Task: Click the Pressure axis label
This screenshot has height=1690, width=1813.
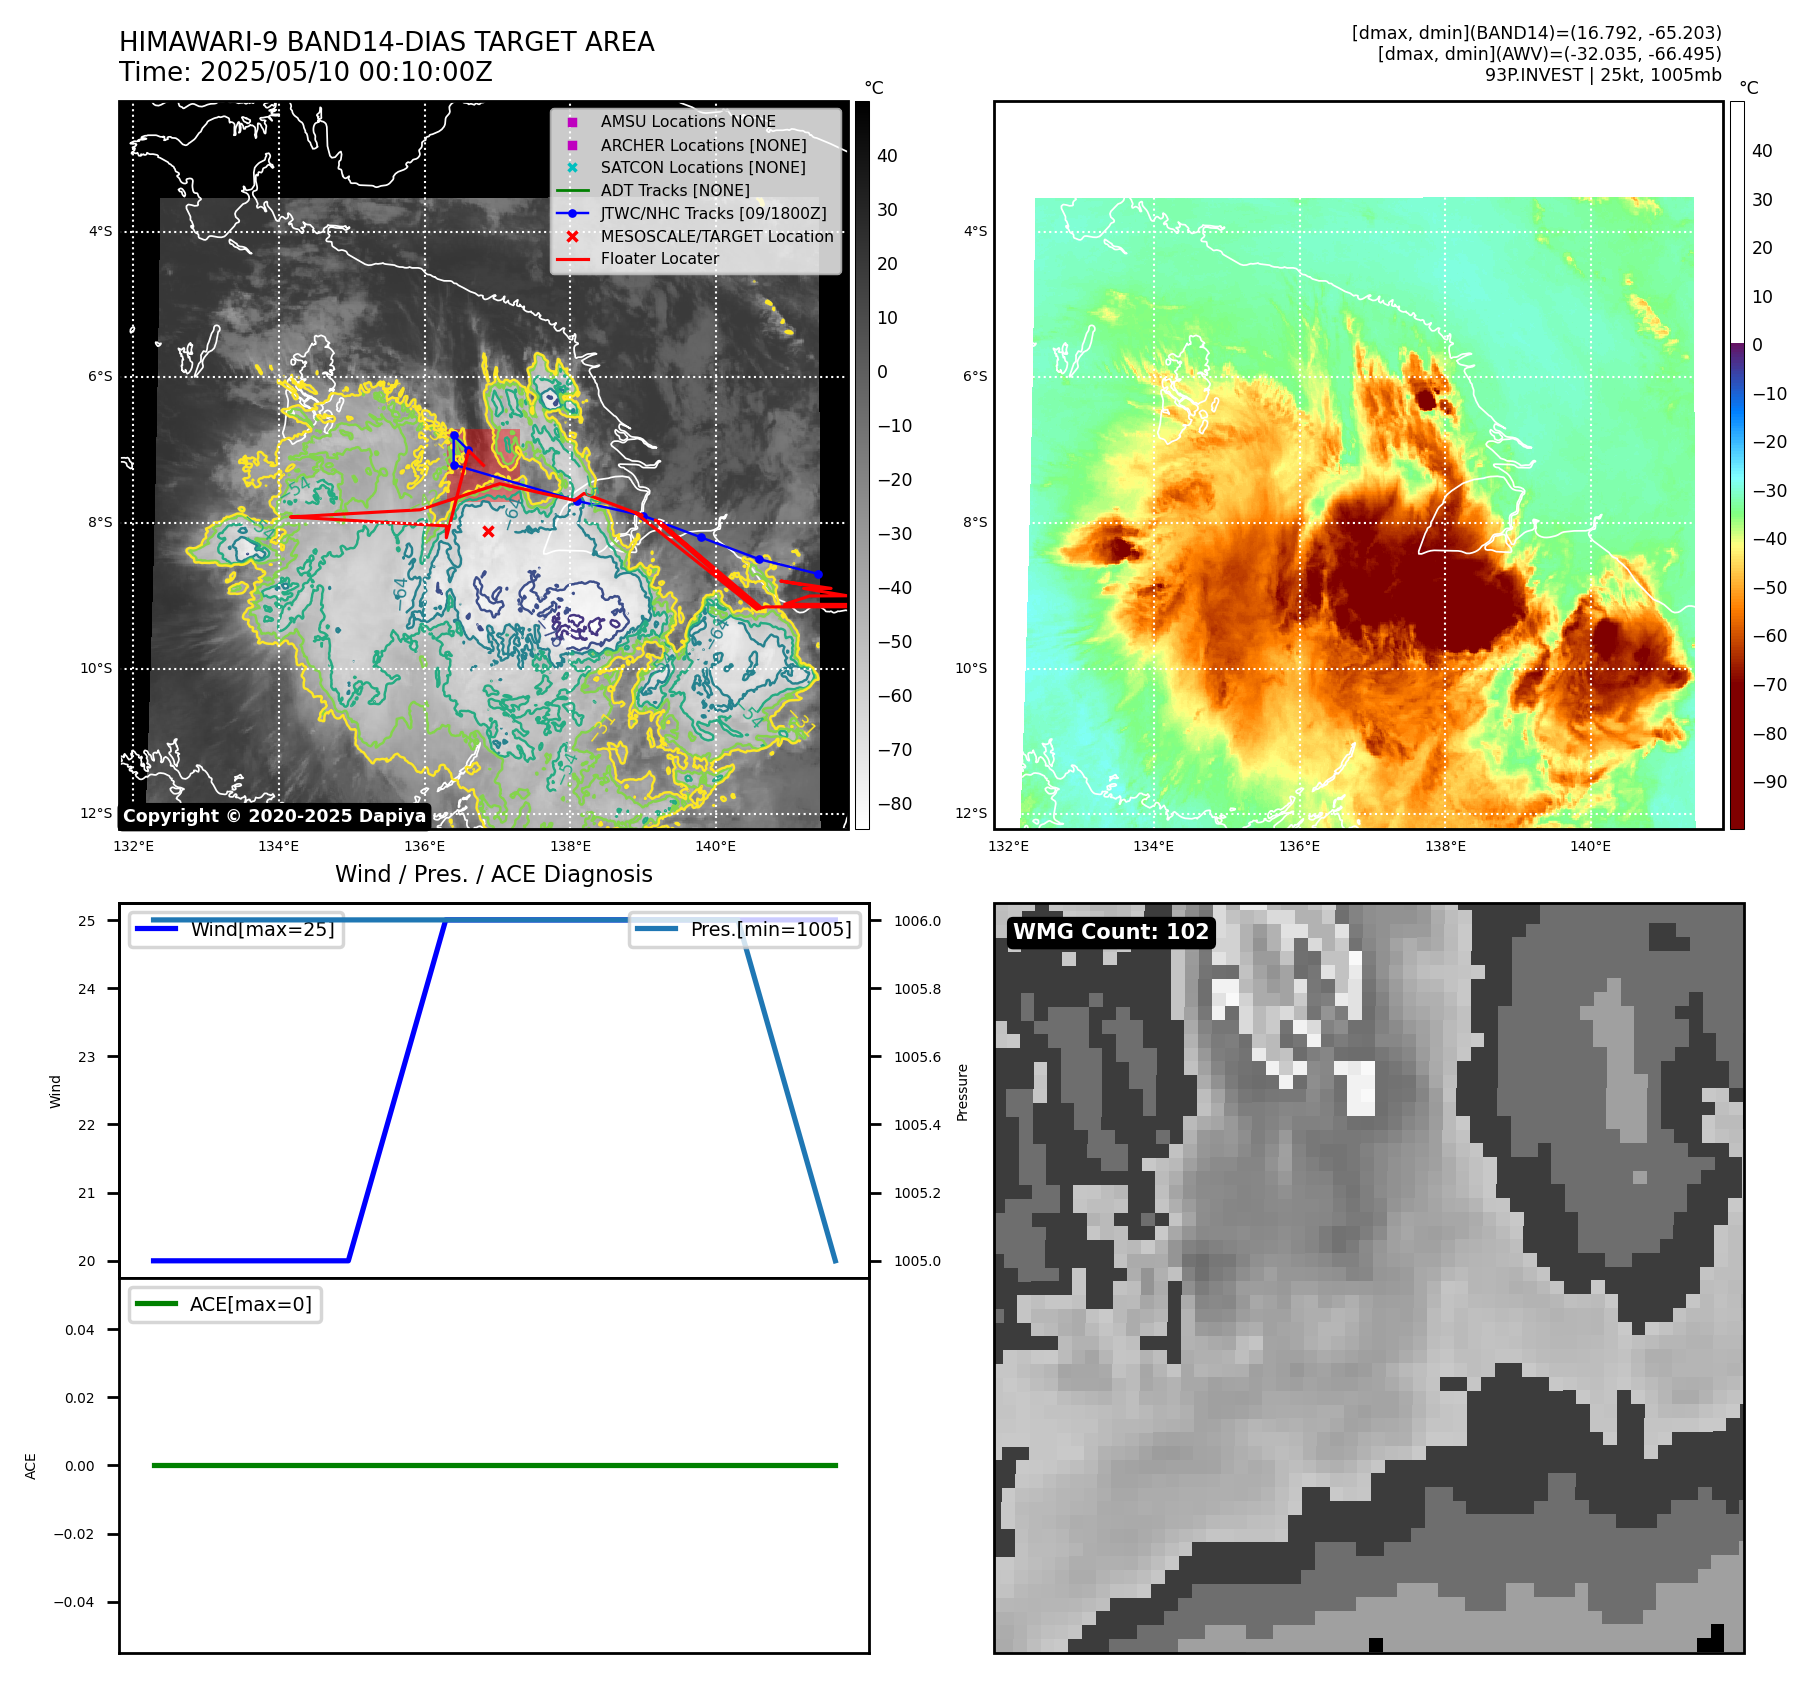Action: click(963, 1092)
